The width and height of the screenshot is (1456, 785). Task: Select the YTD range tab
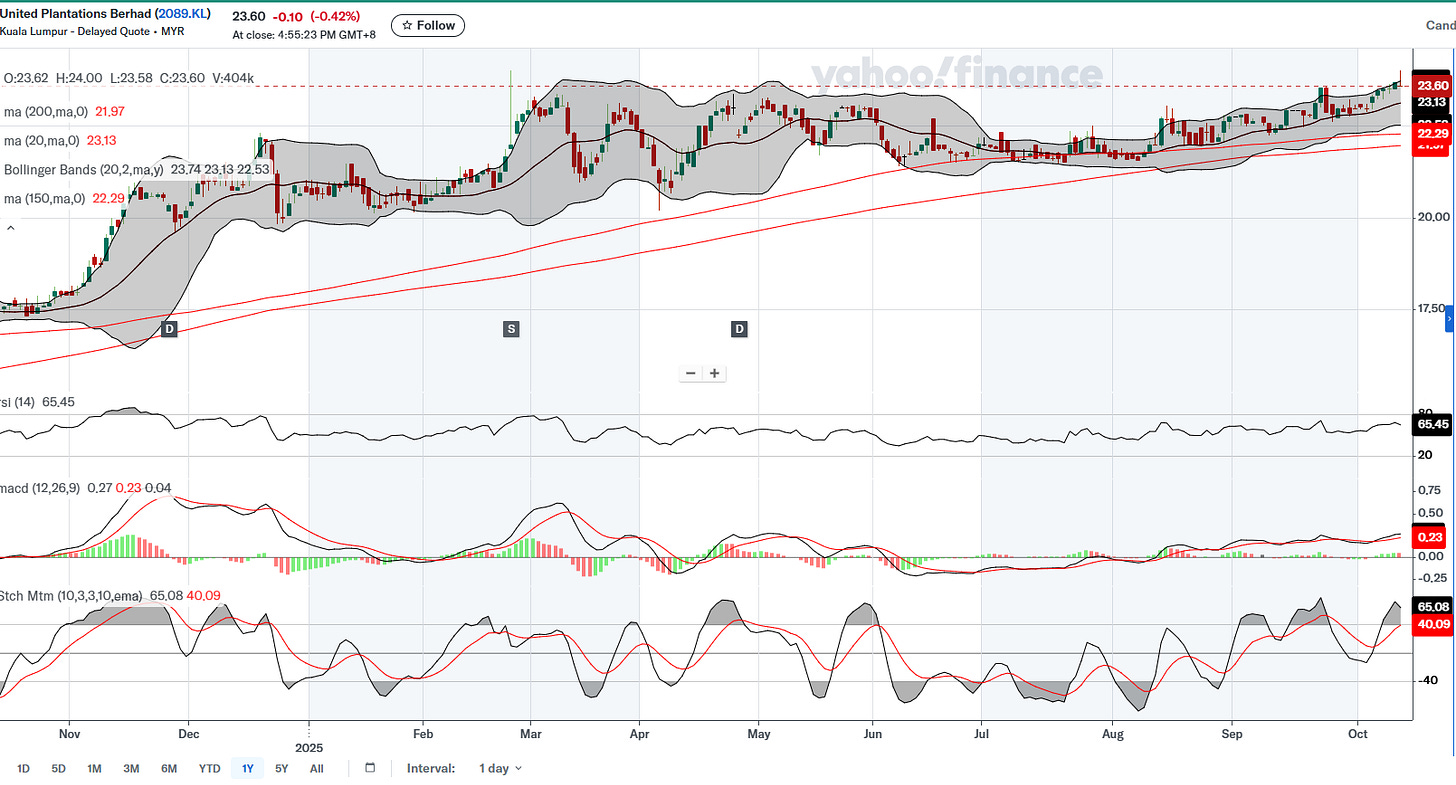[x=209, y=768]
